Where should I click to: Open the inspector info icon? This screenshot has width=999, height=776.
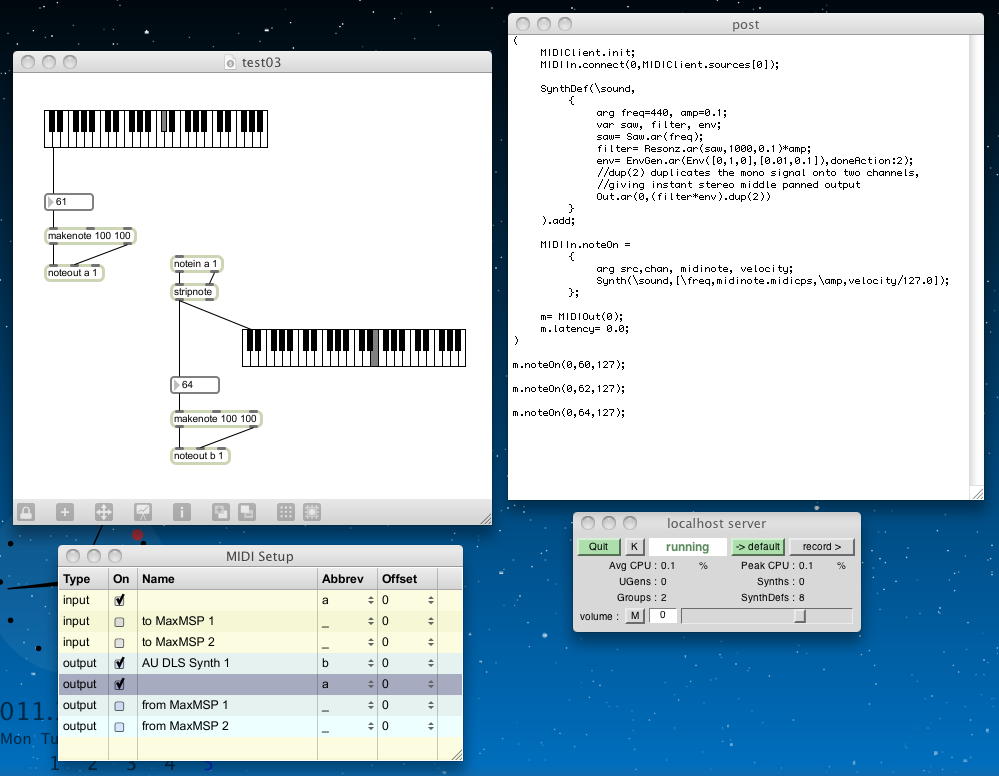(181, 512)
